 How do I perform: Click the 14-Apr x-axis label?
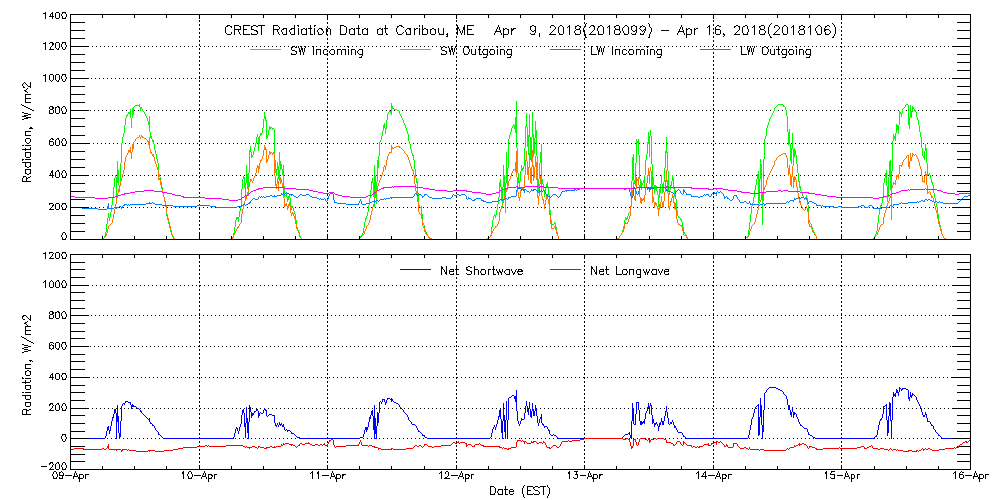713,477
